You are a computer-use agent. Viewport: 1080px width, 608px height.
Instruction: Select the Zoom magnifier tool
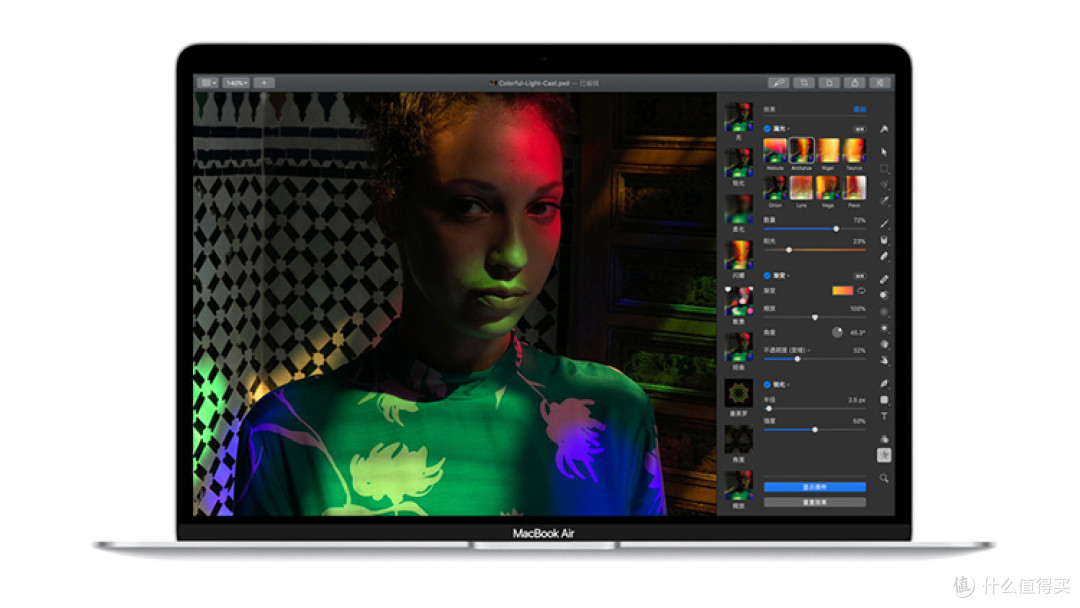tap(884, 478)
